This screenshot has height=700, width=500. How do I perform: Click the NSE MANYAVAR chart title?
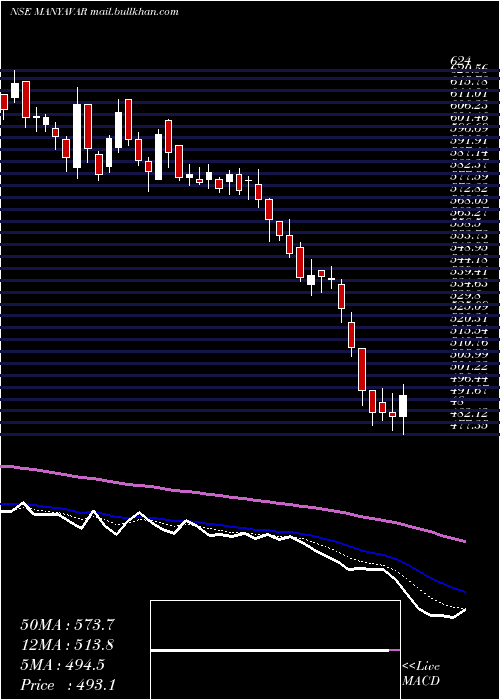pos(94,12)
